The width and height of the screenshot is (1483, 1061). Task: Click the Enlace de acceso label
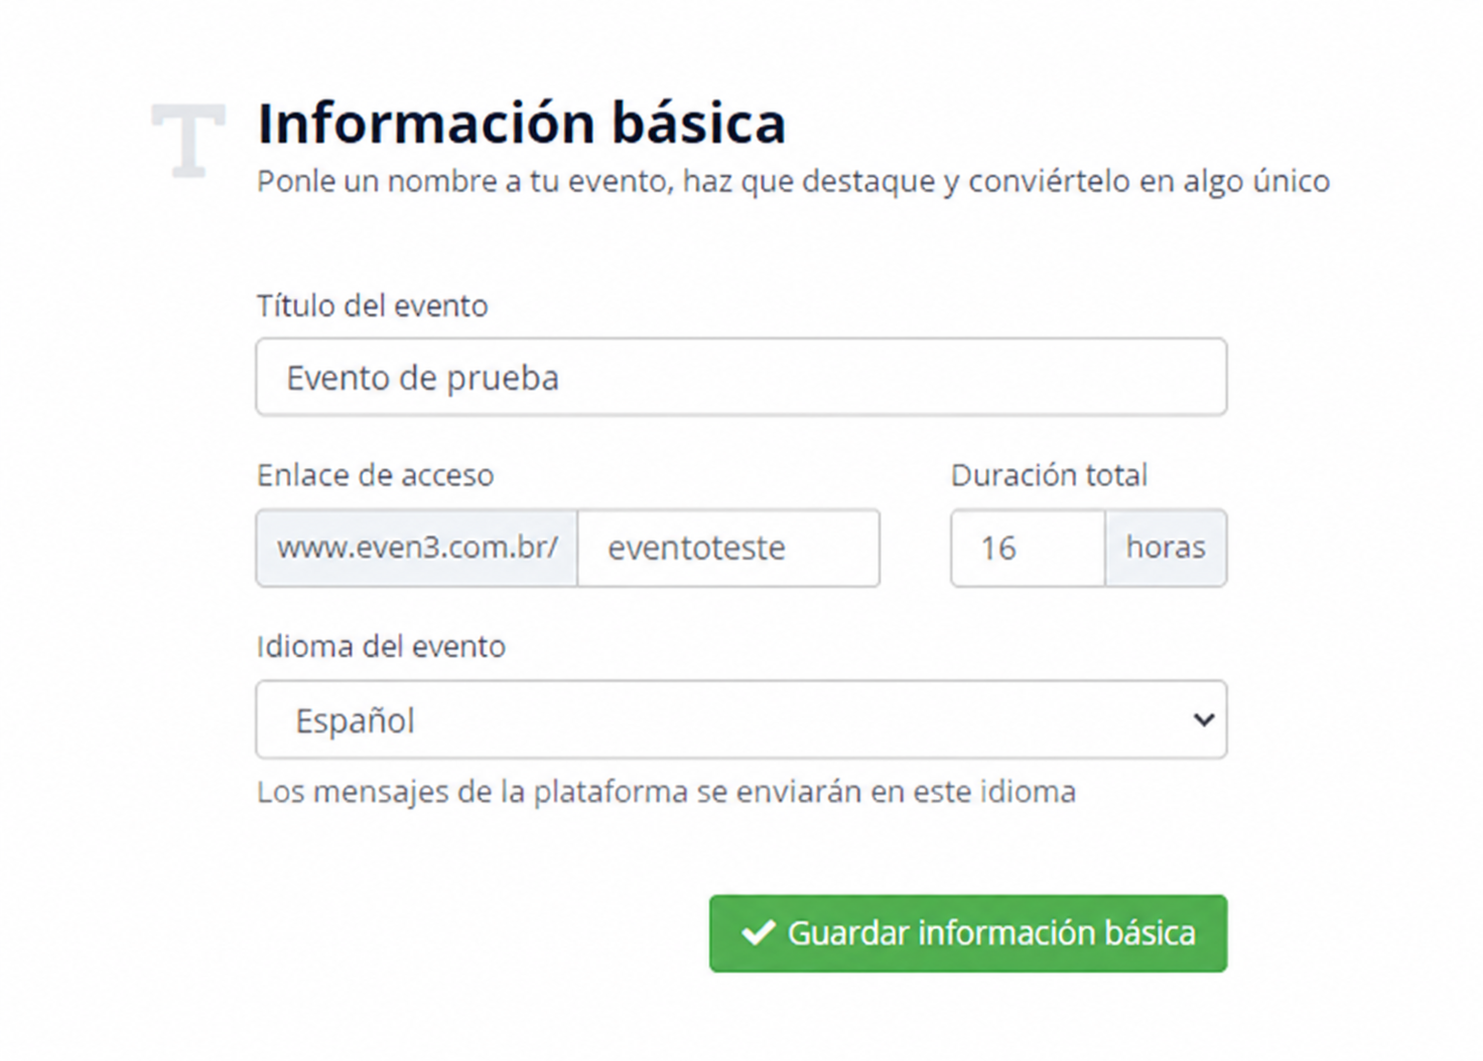(375, 475)
